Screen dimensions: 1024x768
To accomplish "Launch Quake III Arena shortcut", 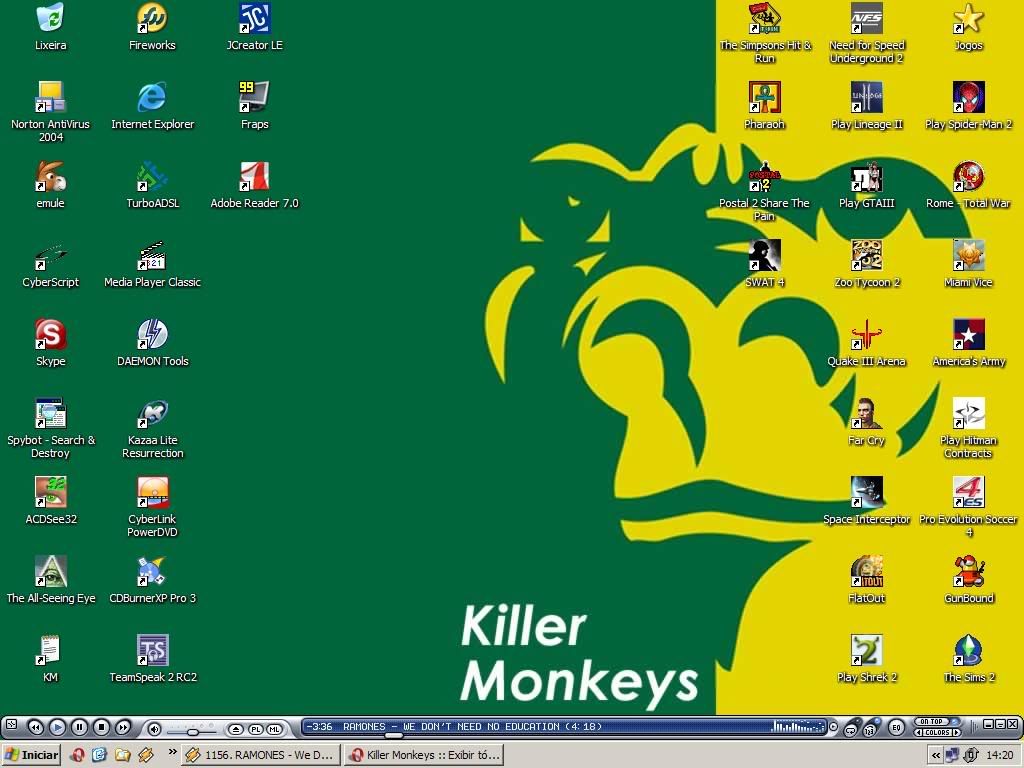I will click(x=866, y=335).
